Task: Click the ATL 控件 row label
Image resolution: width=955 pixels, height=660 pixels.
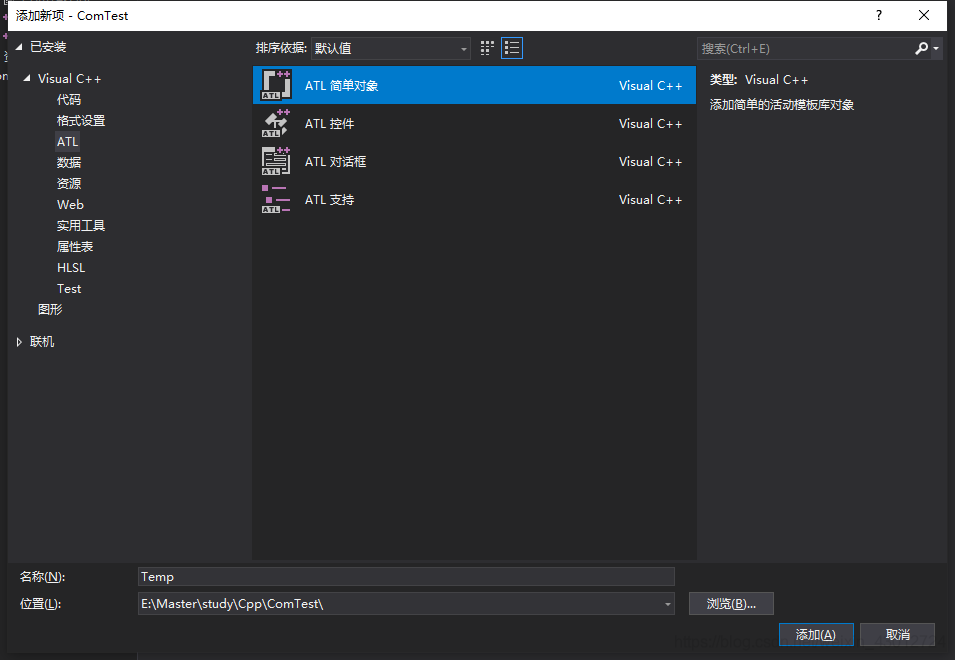Action: [x=329, y=124]
